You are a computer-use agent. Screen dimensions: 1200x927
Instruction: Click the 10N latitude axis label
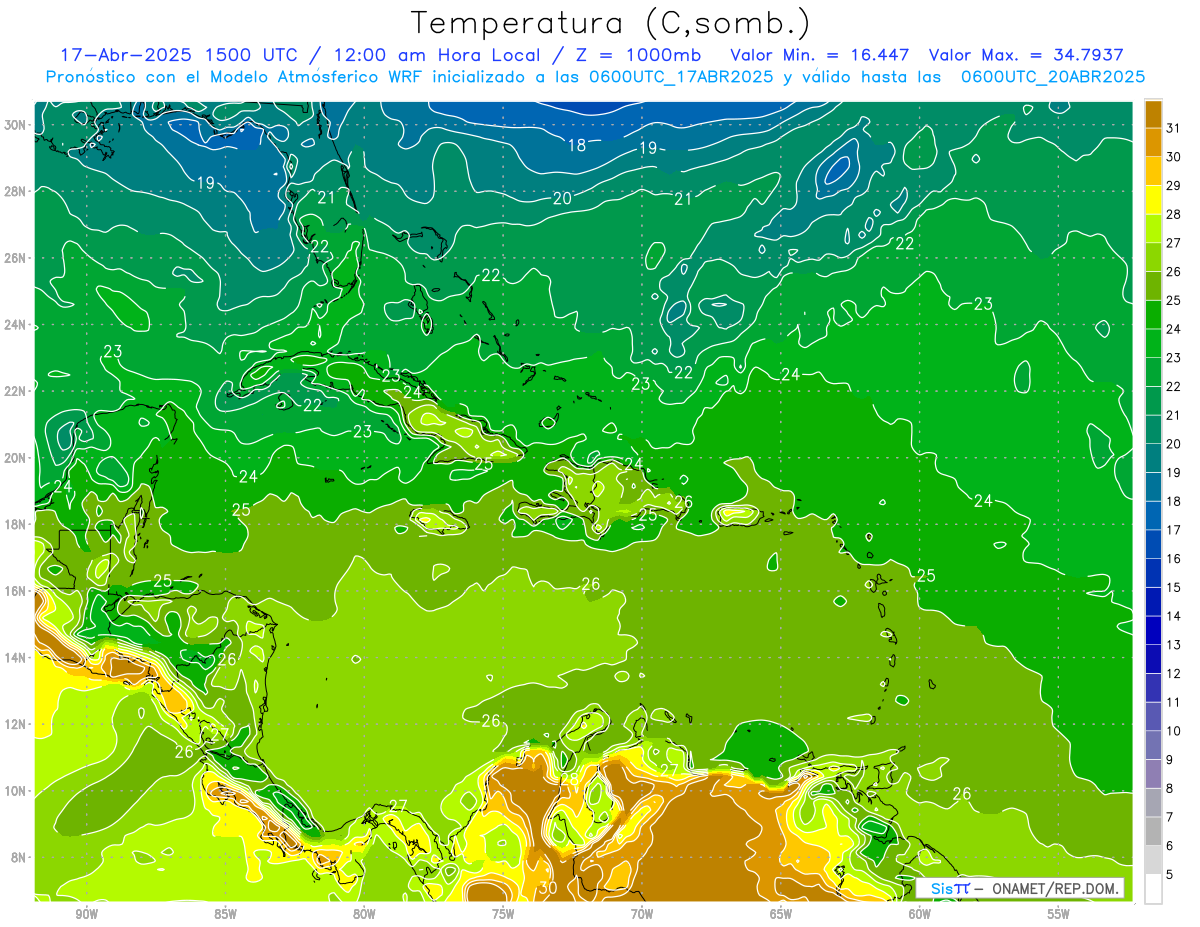click(x=16, y=791)
